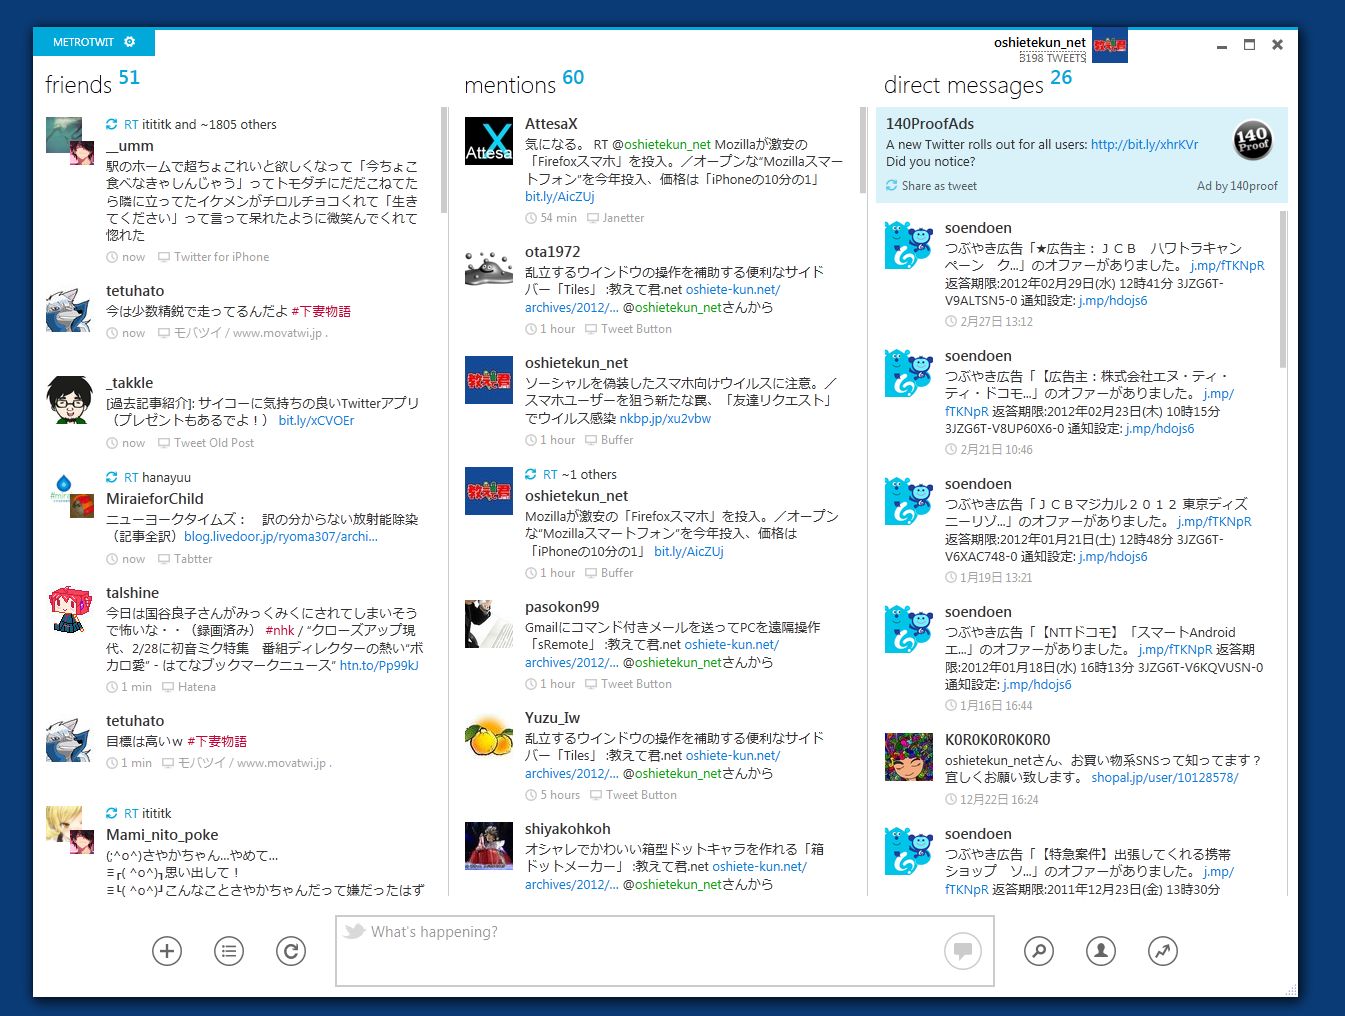Screen dimensions: 1345x1016
Task: Open ota1972 avatar
Action: coord(488,269)
